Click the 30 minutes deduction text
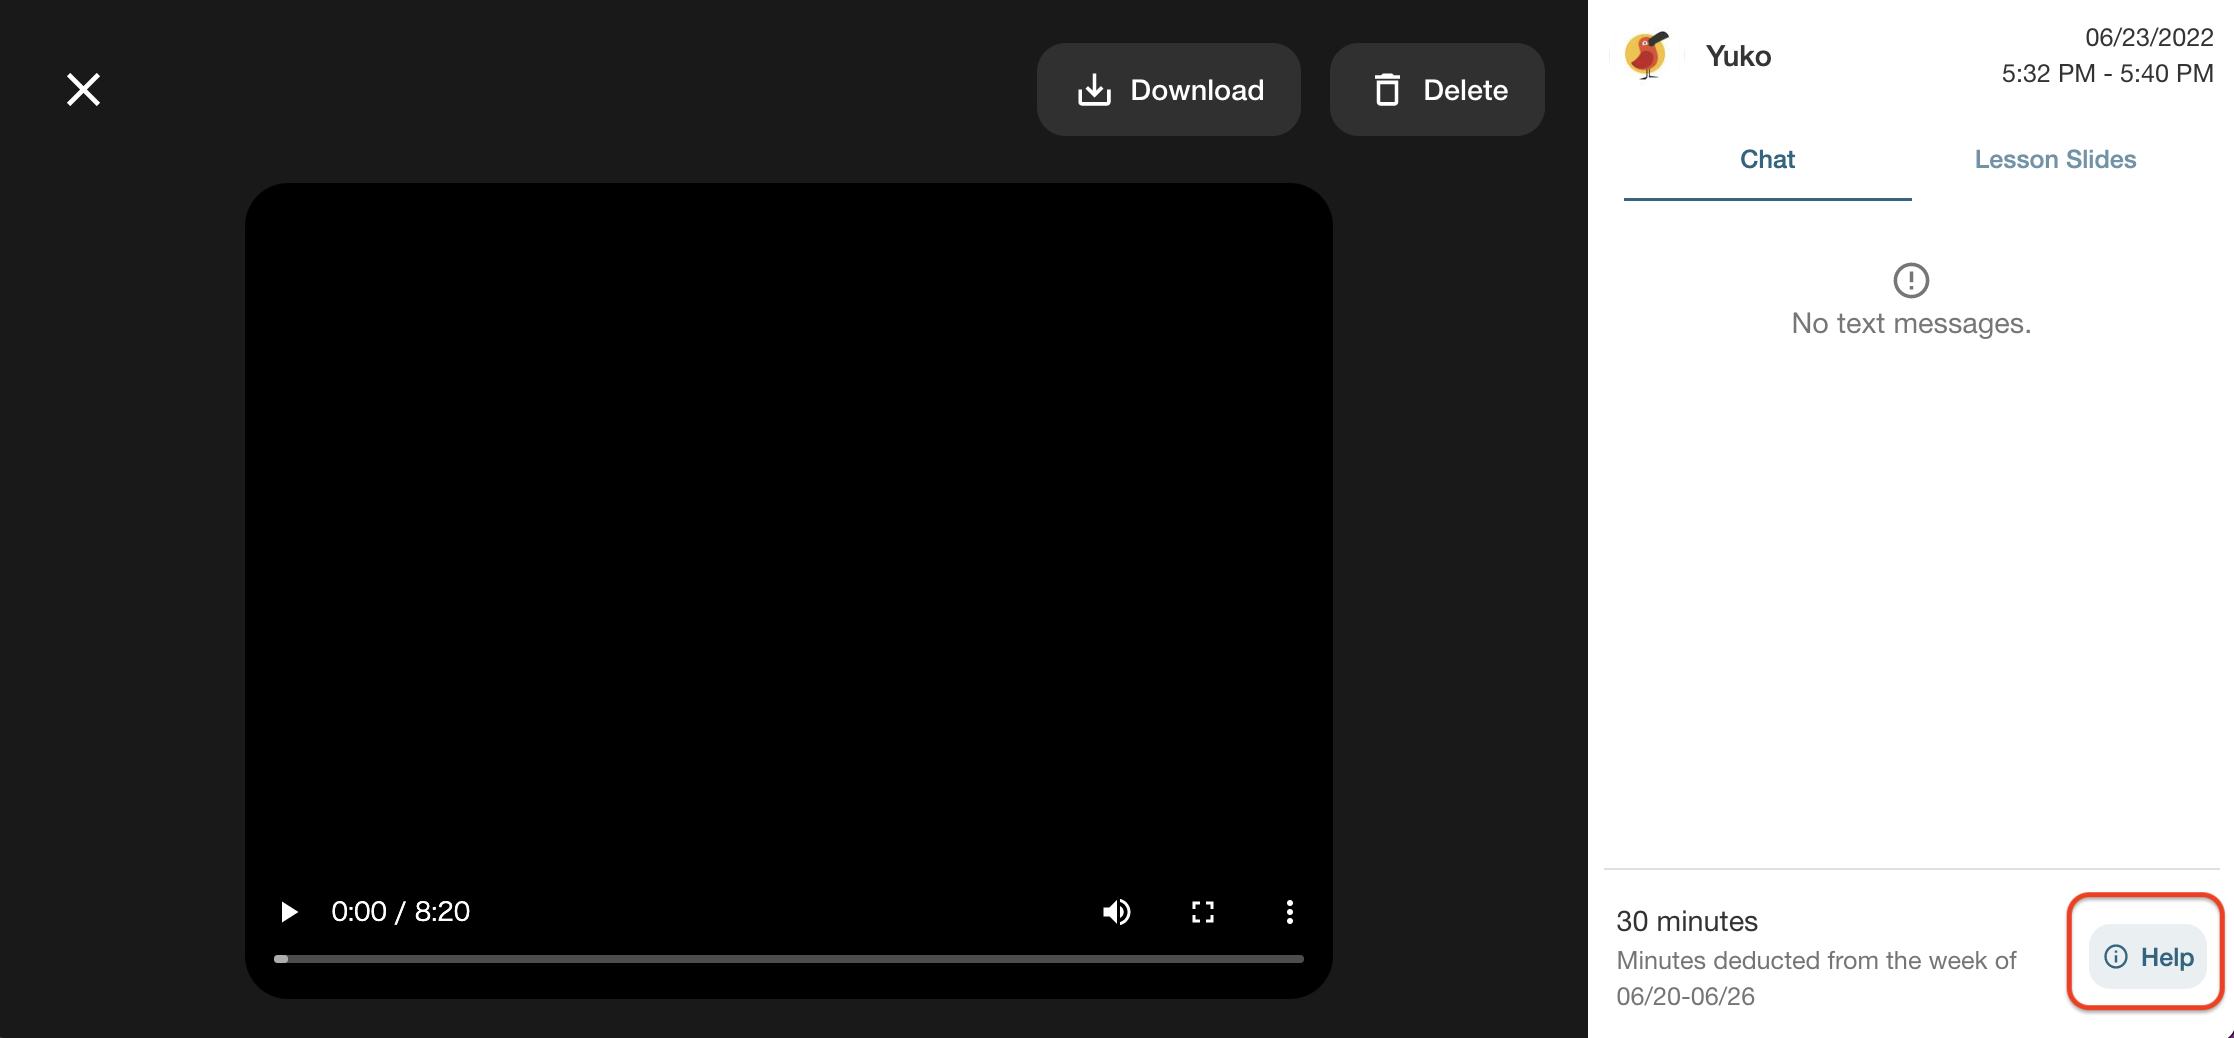This screenshot has width=2234, height=1038. [1687, 921]
